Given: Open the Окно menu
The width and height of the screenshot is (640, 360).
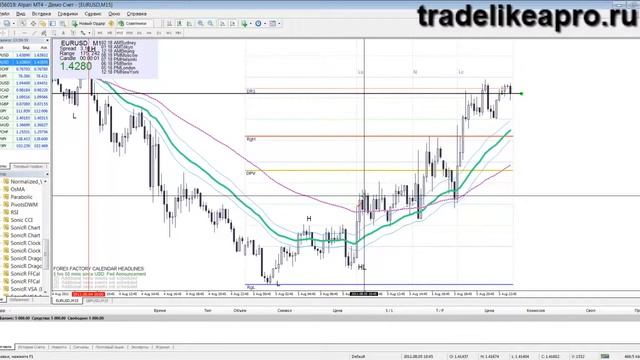Looking at the screenshot, I should coord(114,13).
